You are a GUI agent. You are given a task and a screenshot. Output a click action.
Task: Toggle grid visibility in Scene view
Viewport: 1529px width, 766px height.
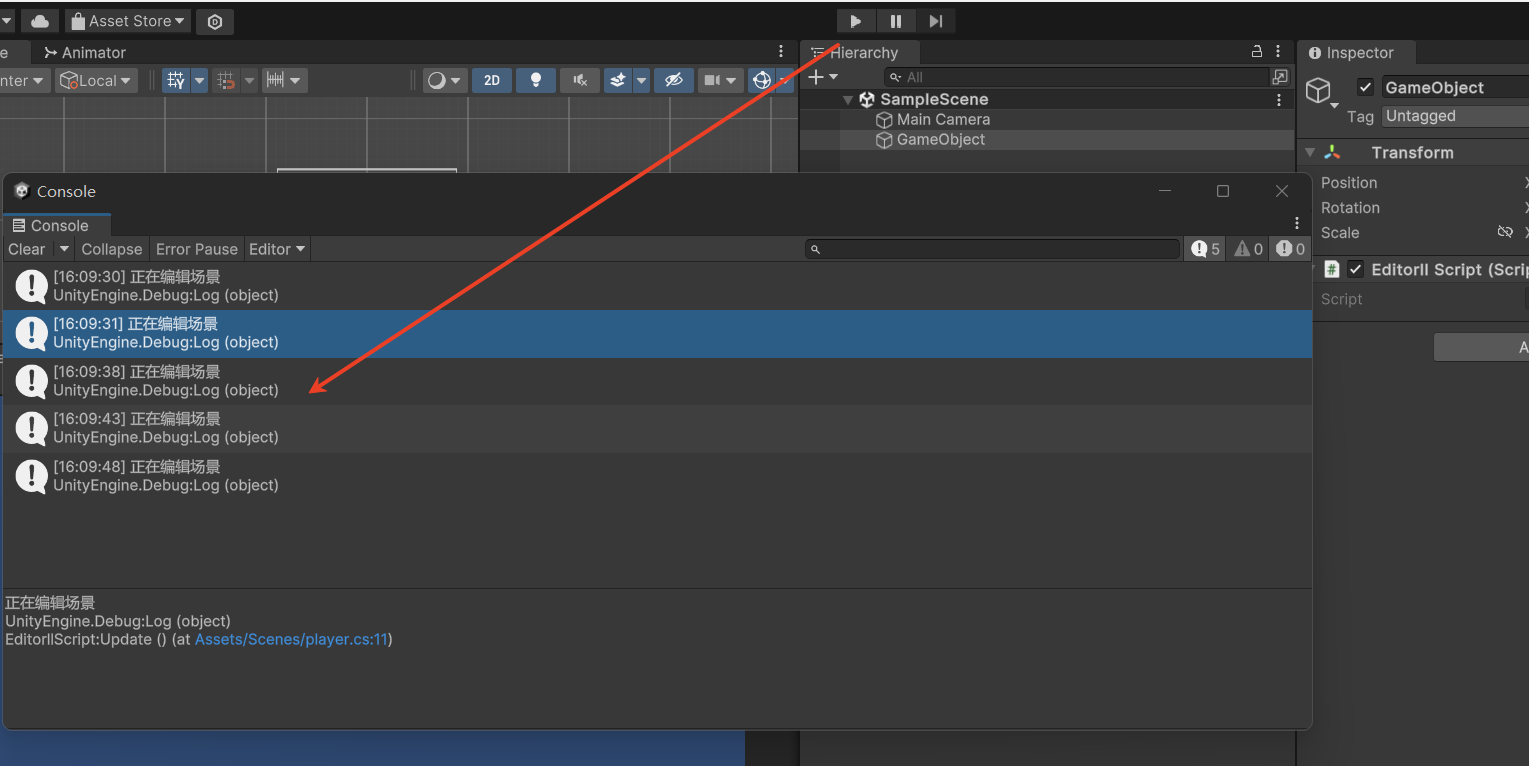(x=176, y=81)
